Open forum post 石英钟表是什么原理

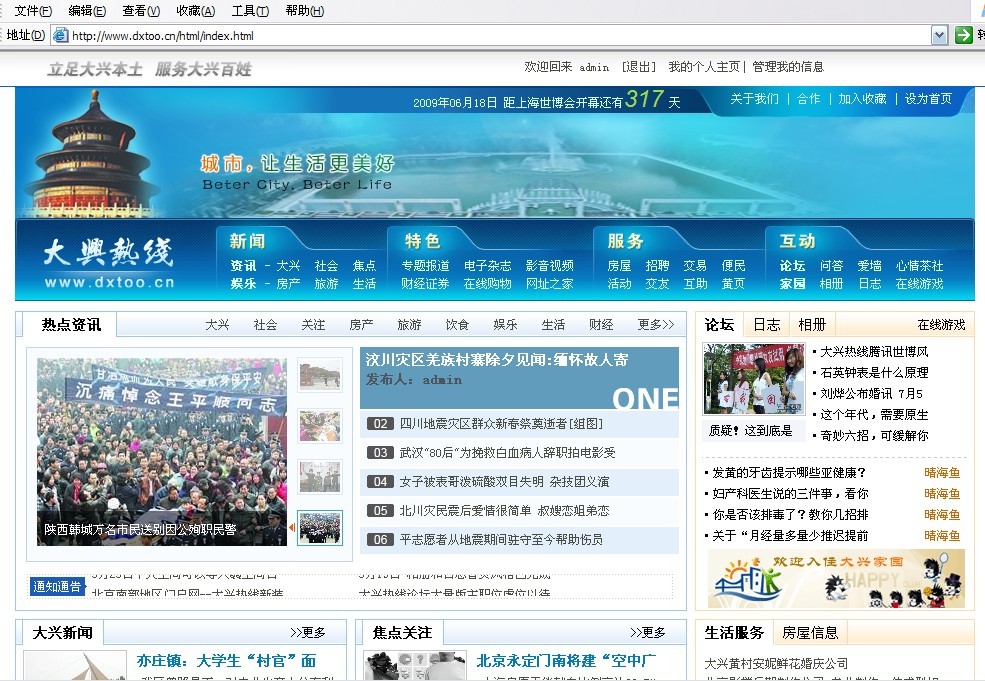coord(874,373)
